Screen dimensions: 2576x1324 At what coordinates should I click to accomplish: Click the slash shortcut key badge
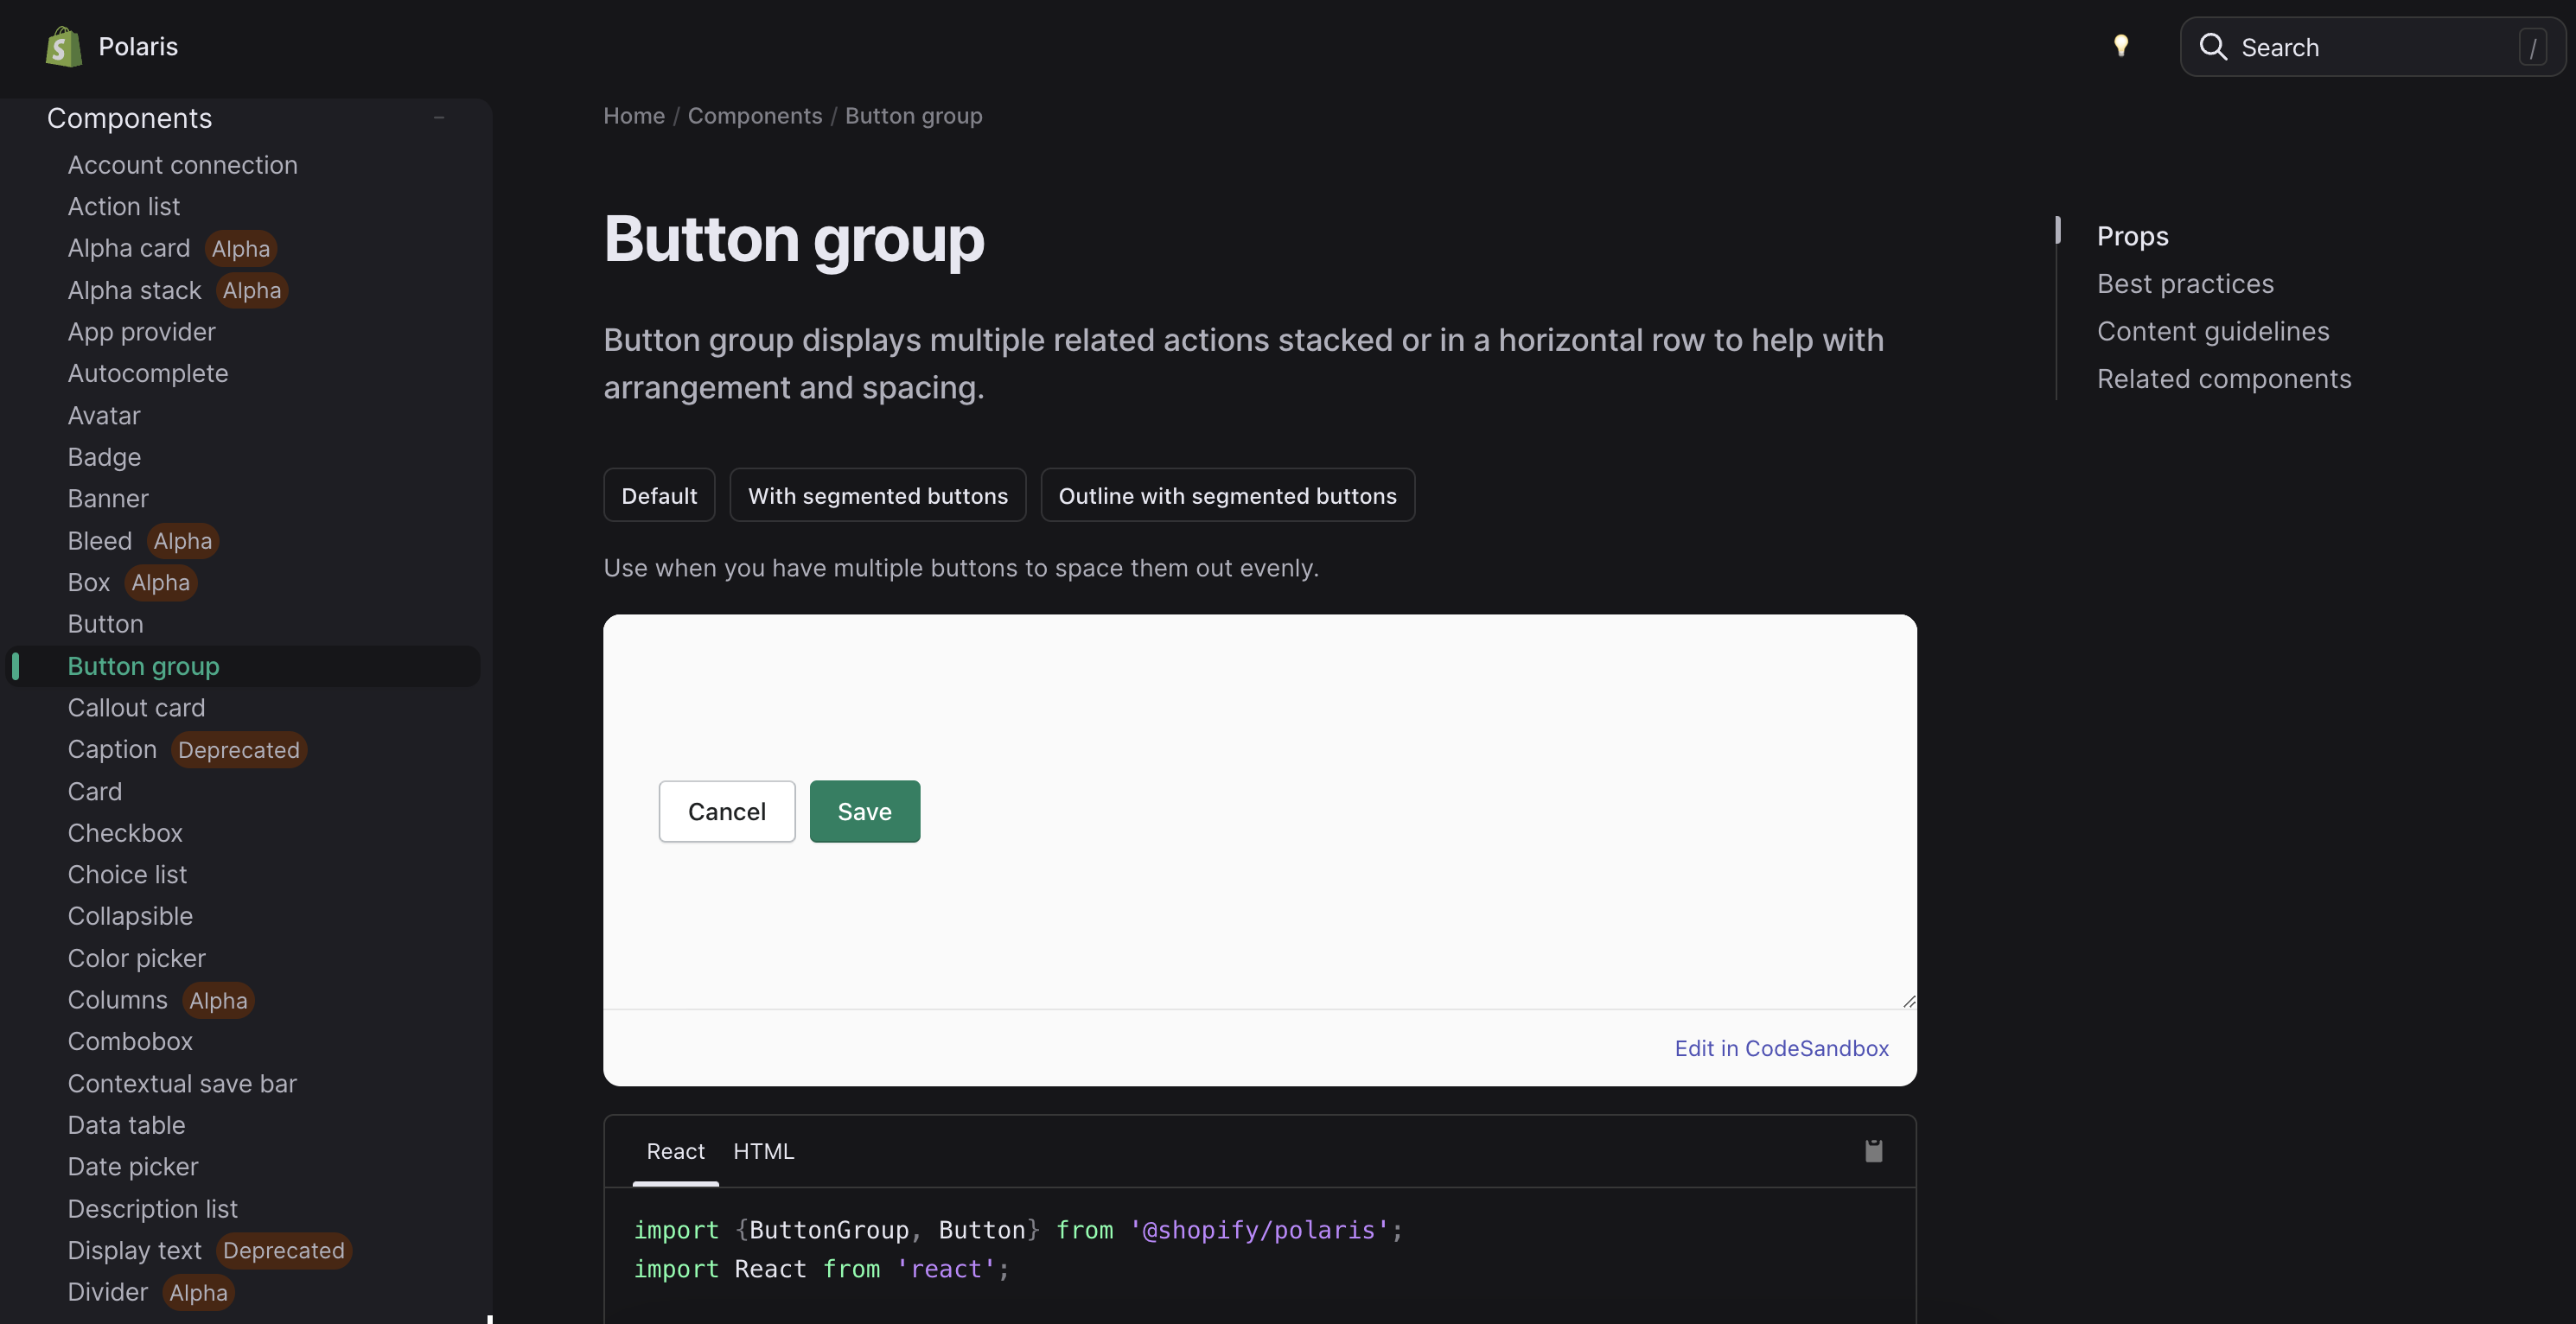click(x=2532, y=47)
